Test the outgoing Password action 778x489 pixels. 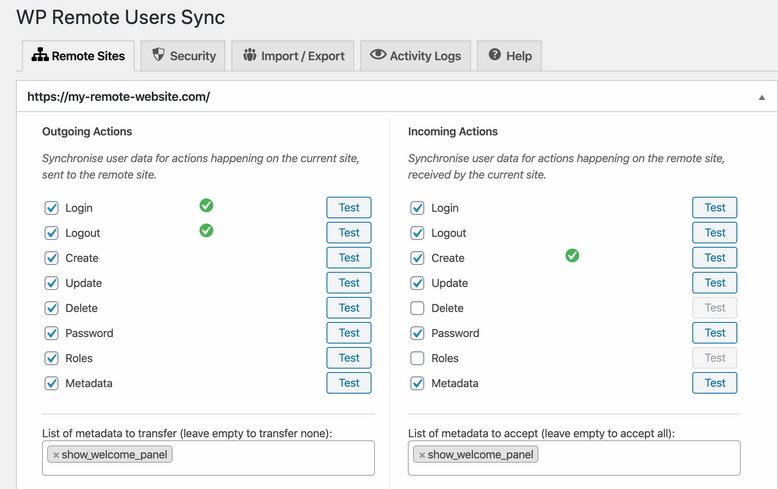pos(349,333)
